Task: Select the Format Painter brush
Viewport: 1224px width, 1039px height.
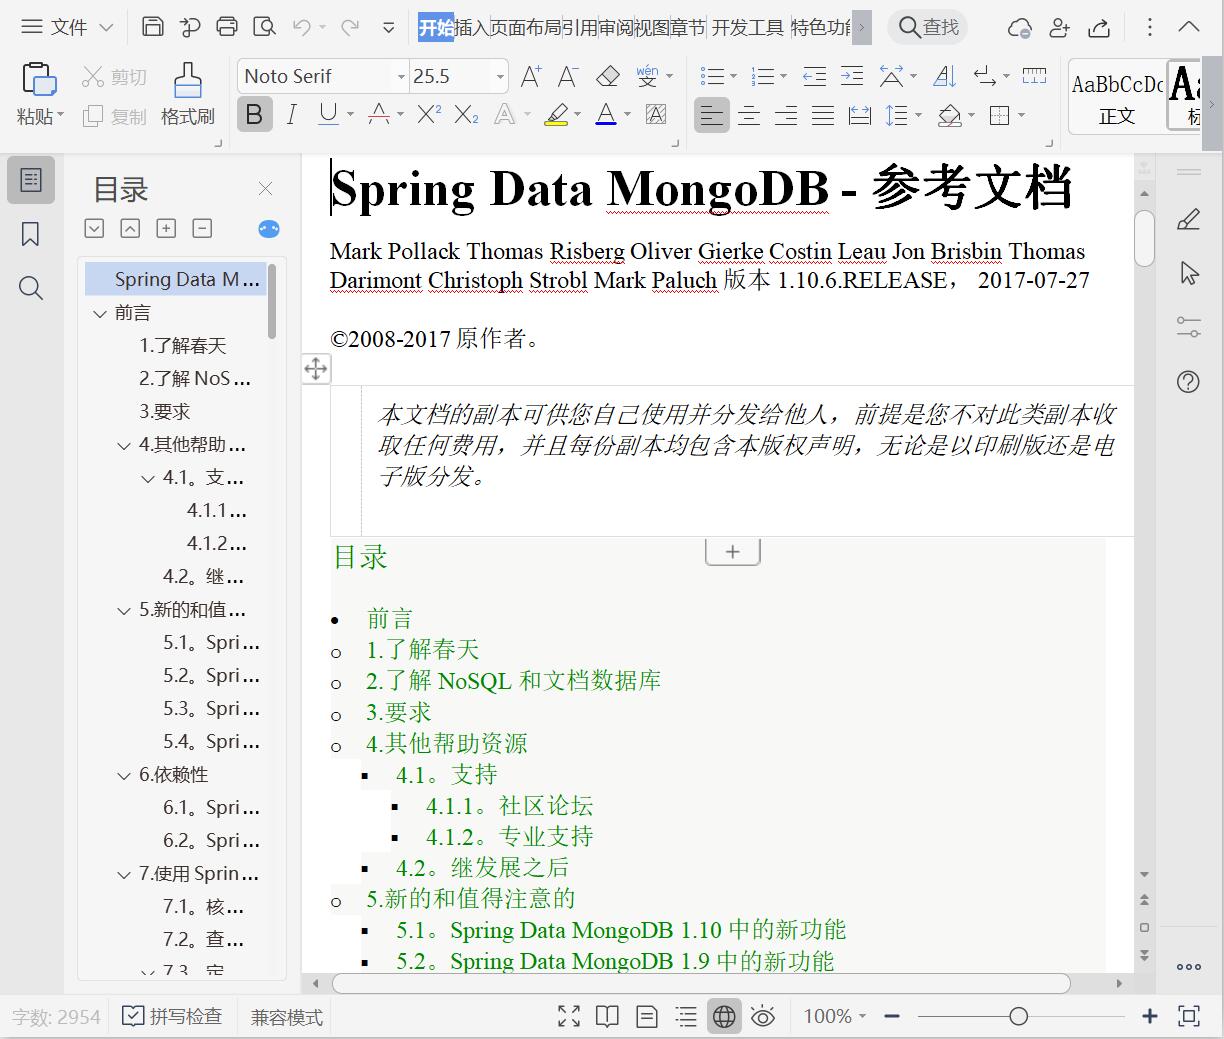Action: point(187,80)
